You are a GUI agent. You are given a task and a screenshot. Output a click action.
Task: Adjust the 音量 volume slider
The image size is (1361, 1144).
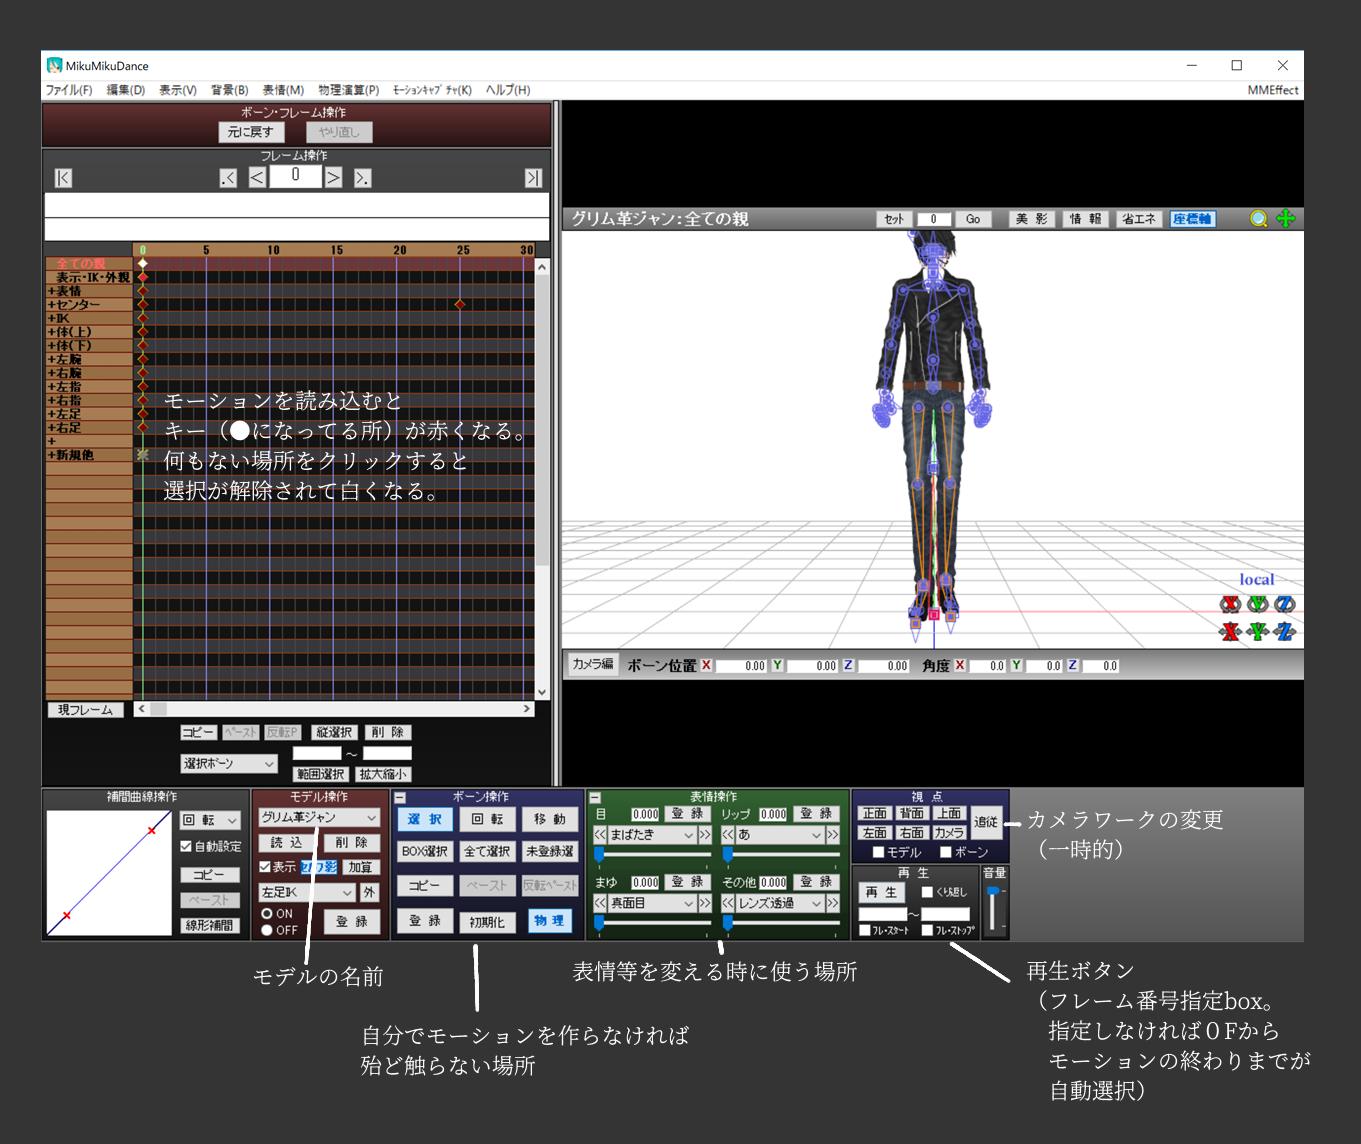[x=994, y=909]
